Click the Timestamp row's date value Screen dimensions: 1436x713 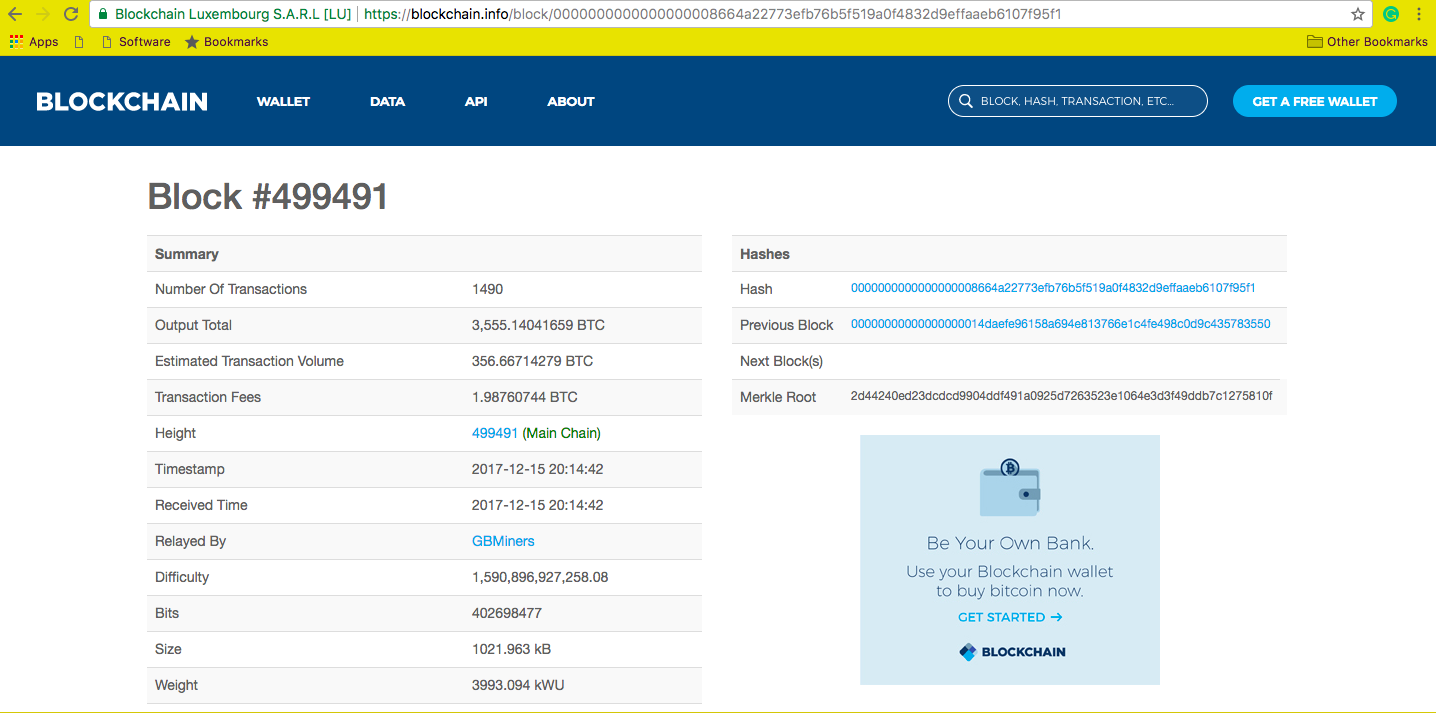coord(538,469)
